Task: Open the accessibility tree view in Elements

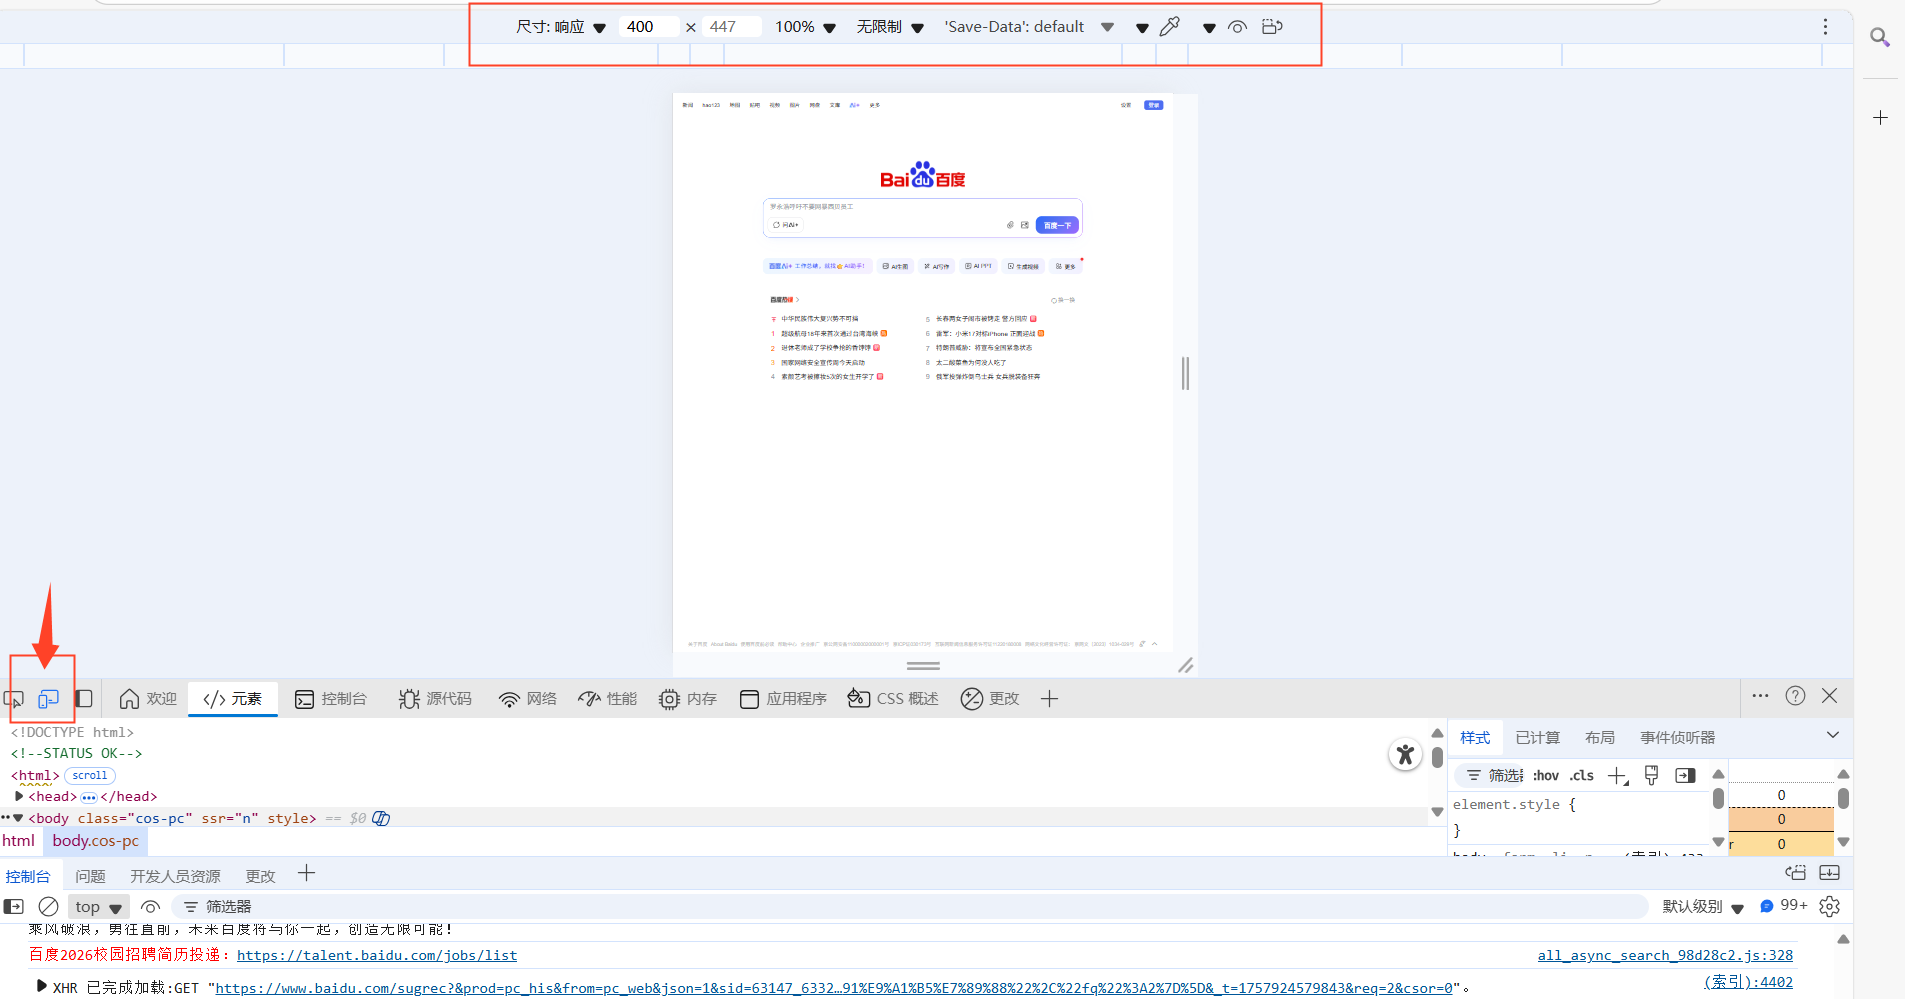Action: 1406,755
